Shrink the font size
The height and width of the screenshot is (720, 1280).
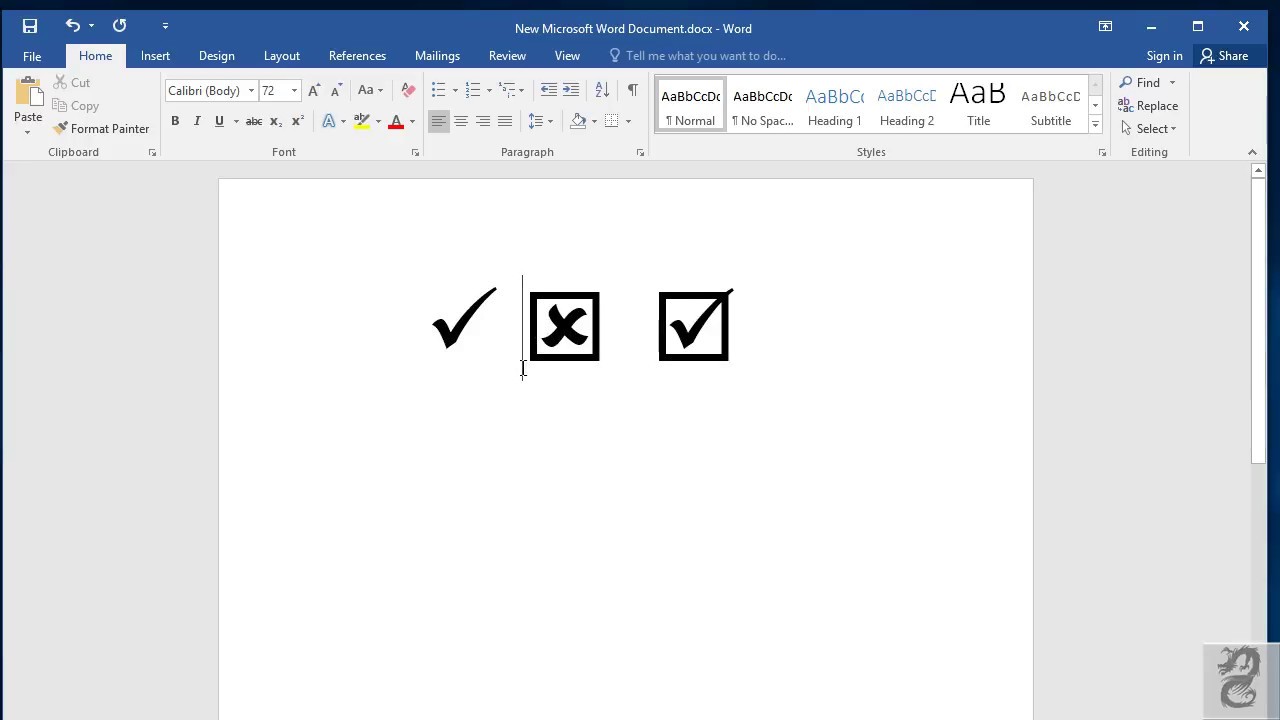coord(336,90)
